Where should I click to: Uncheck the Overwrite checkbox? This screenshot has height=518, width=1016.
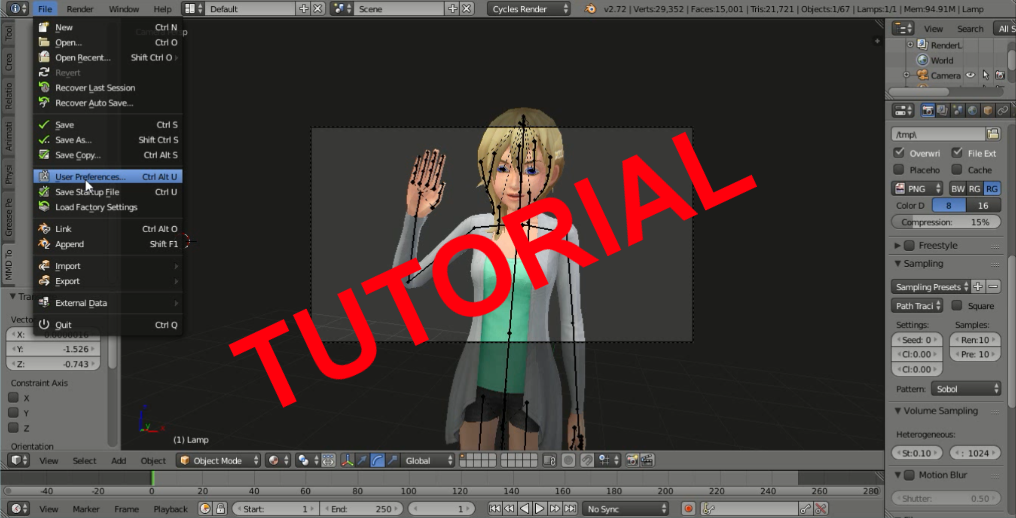[x=899, y=153]
